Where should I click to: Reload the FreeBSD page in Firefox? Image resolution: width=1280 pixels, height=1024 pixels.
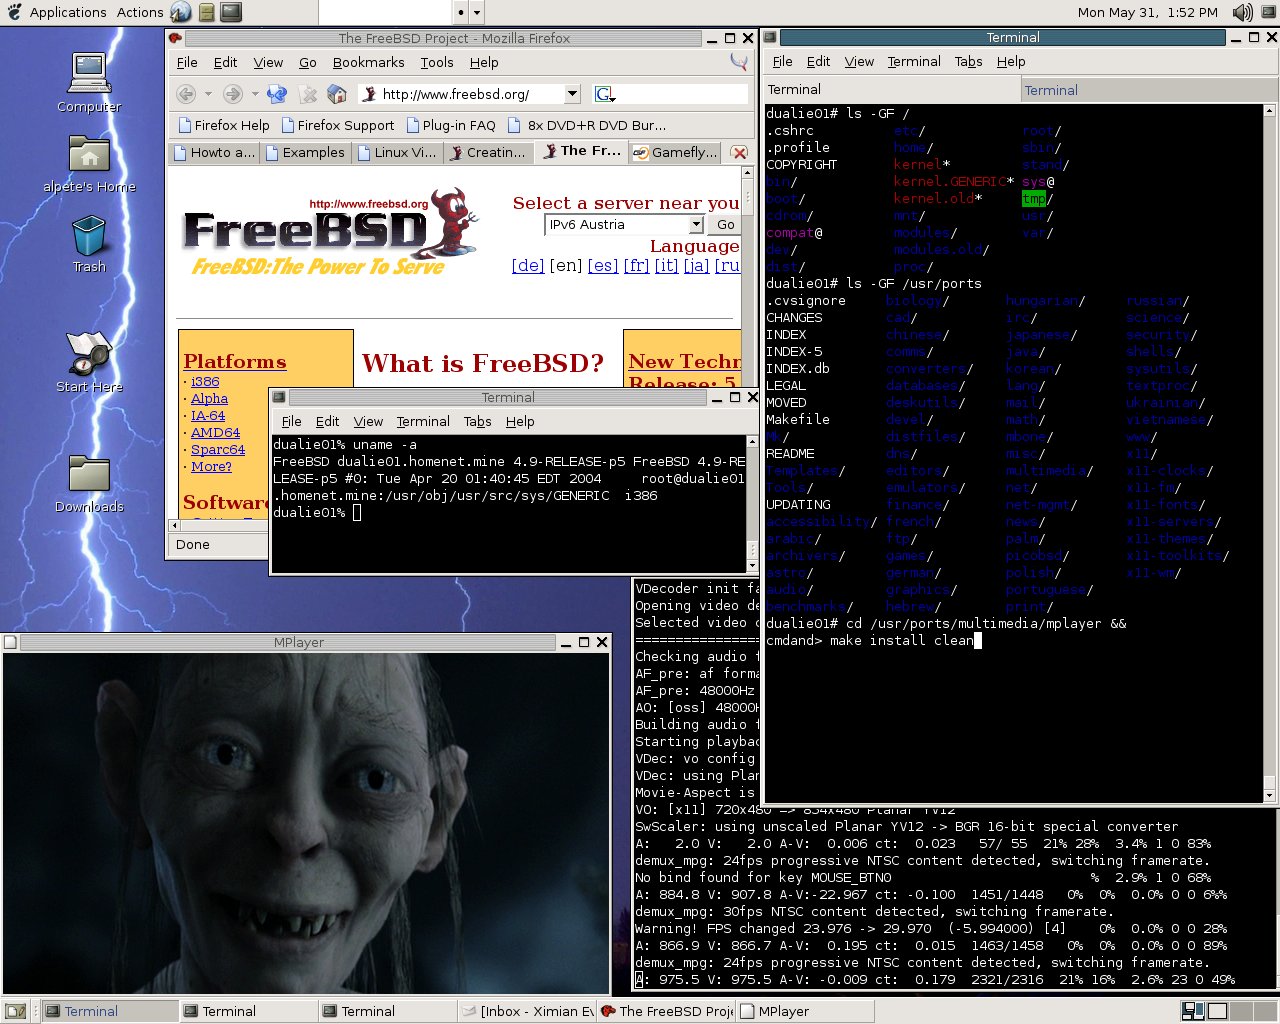coord(277,94)
